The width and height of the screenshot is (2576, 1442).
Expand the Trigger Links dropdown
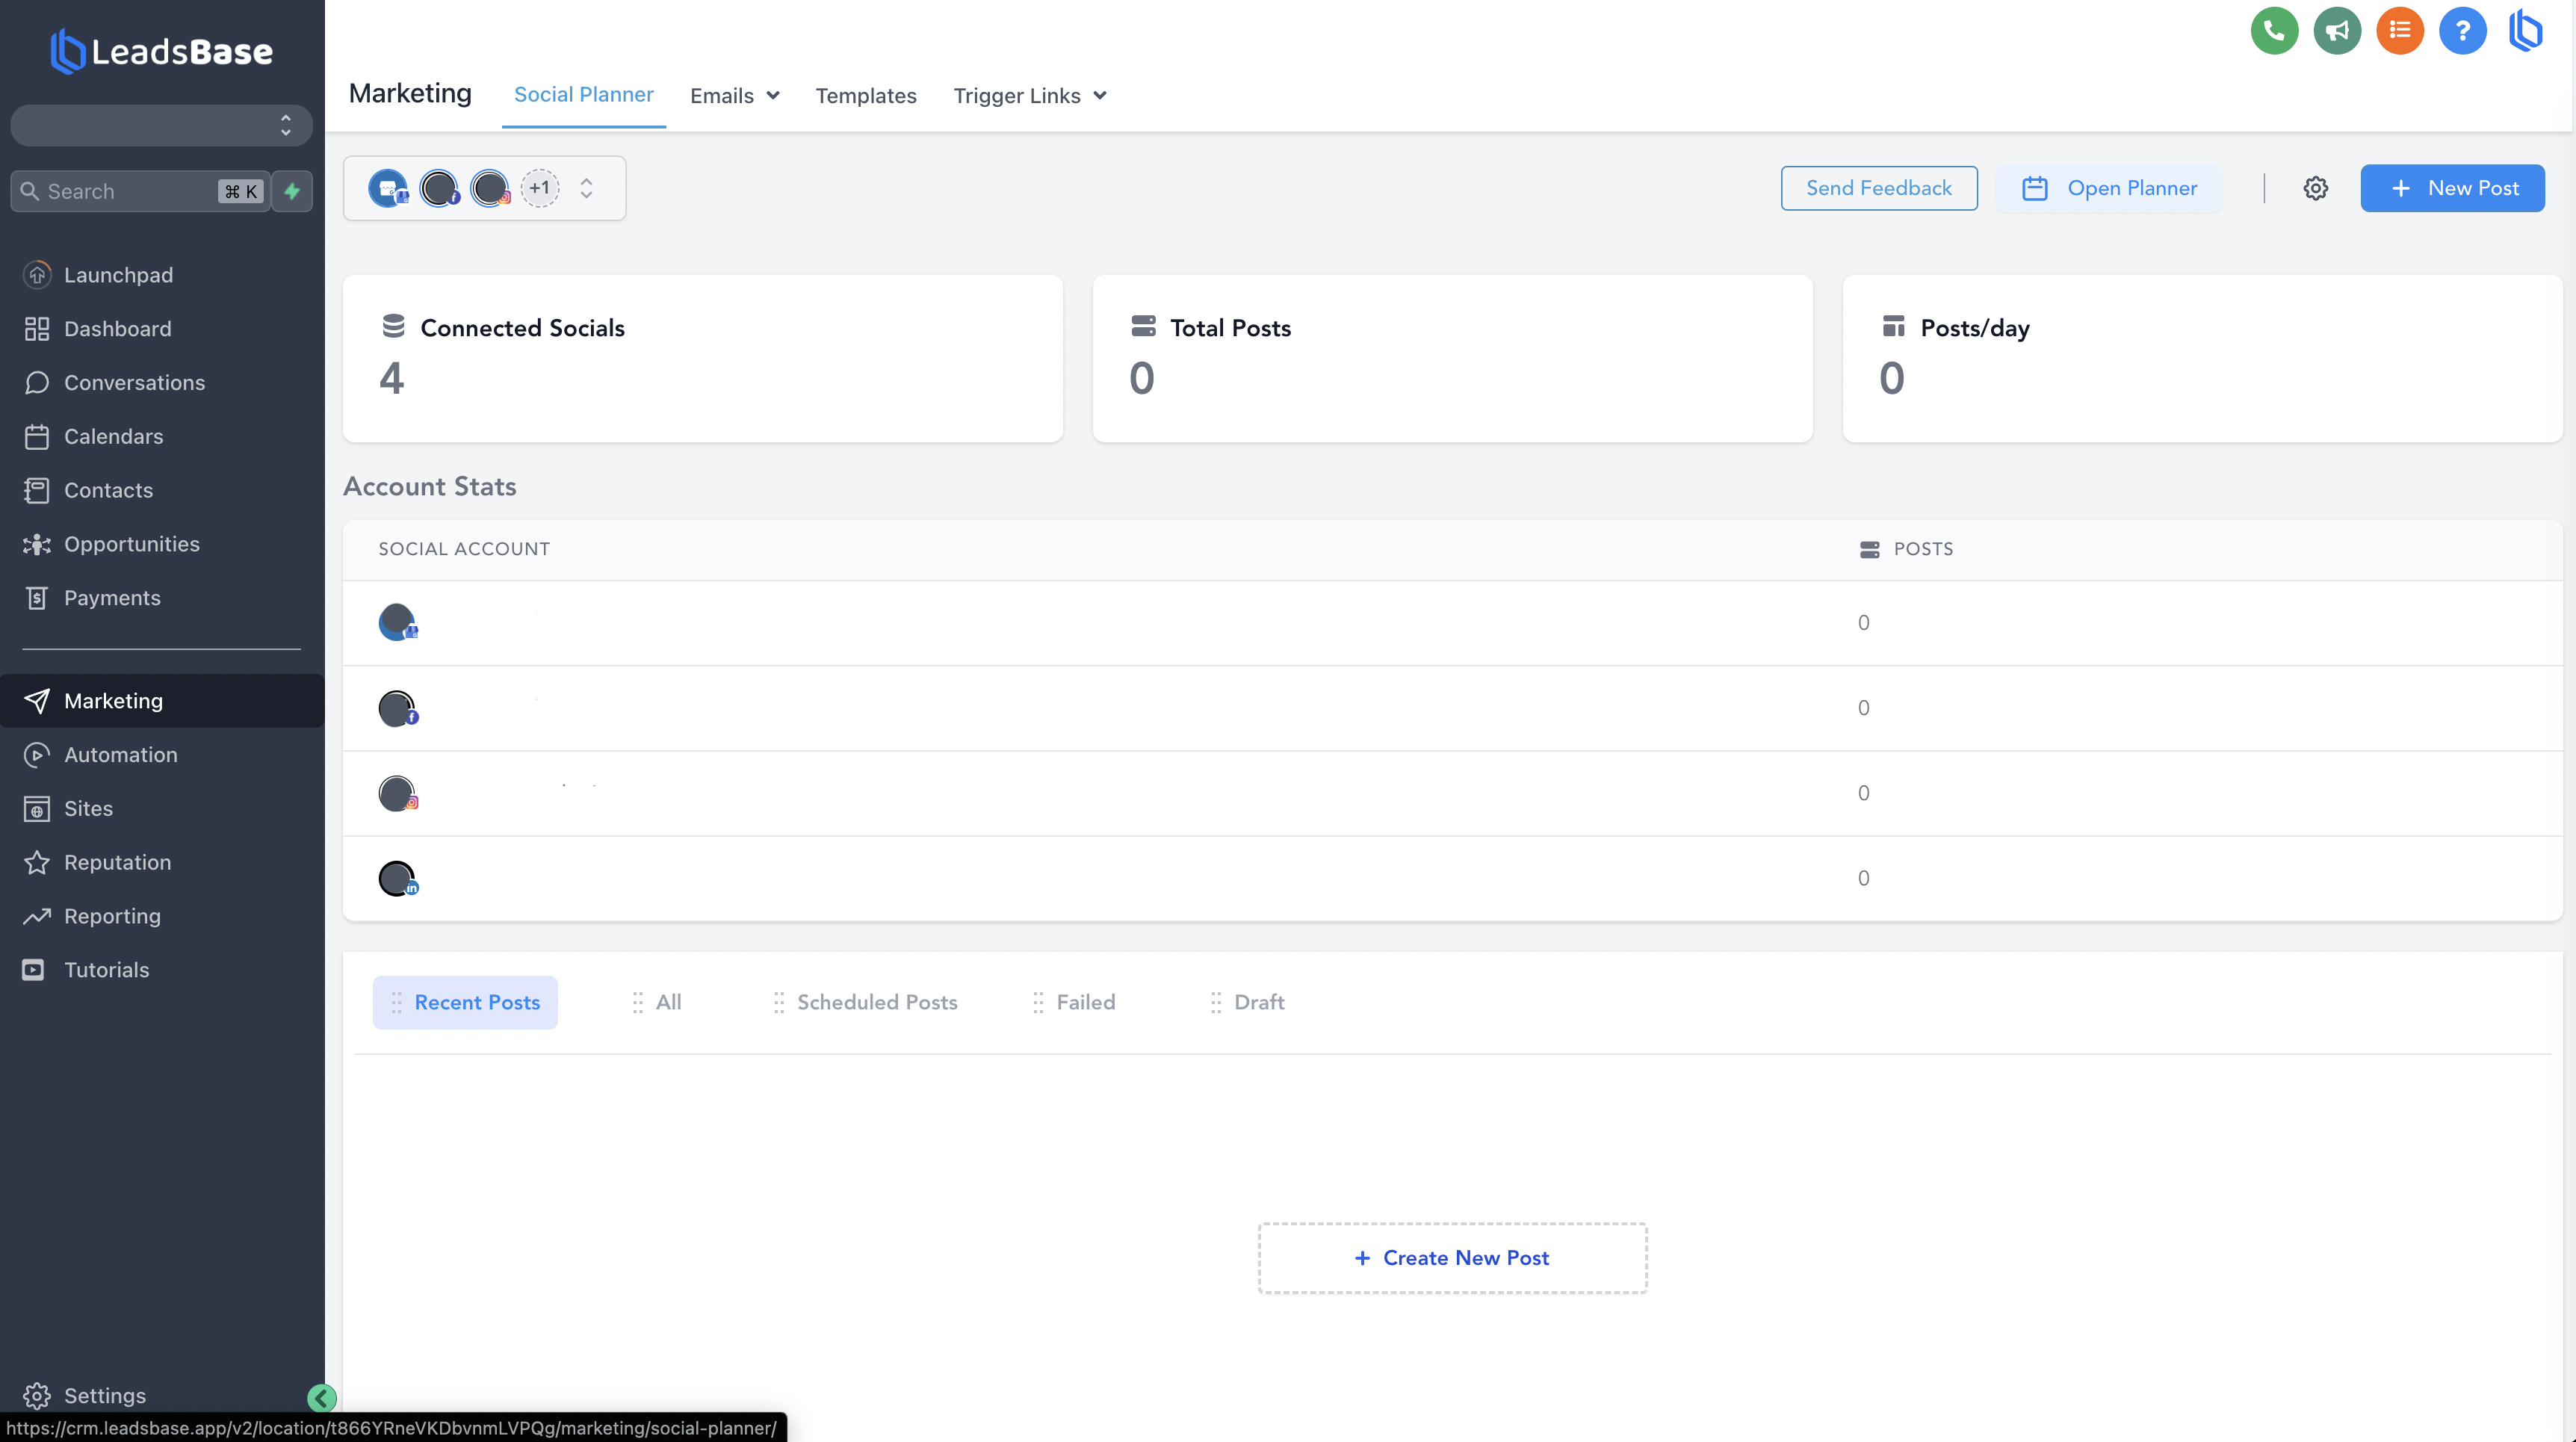click(1030, 95)
